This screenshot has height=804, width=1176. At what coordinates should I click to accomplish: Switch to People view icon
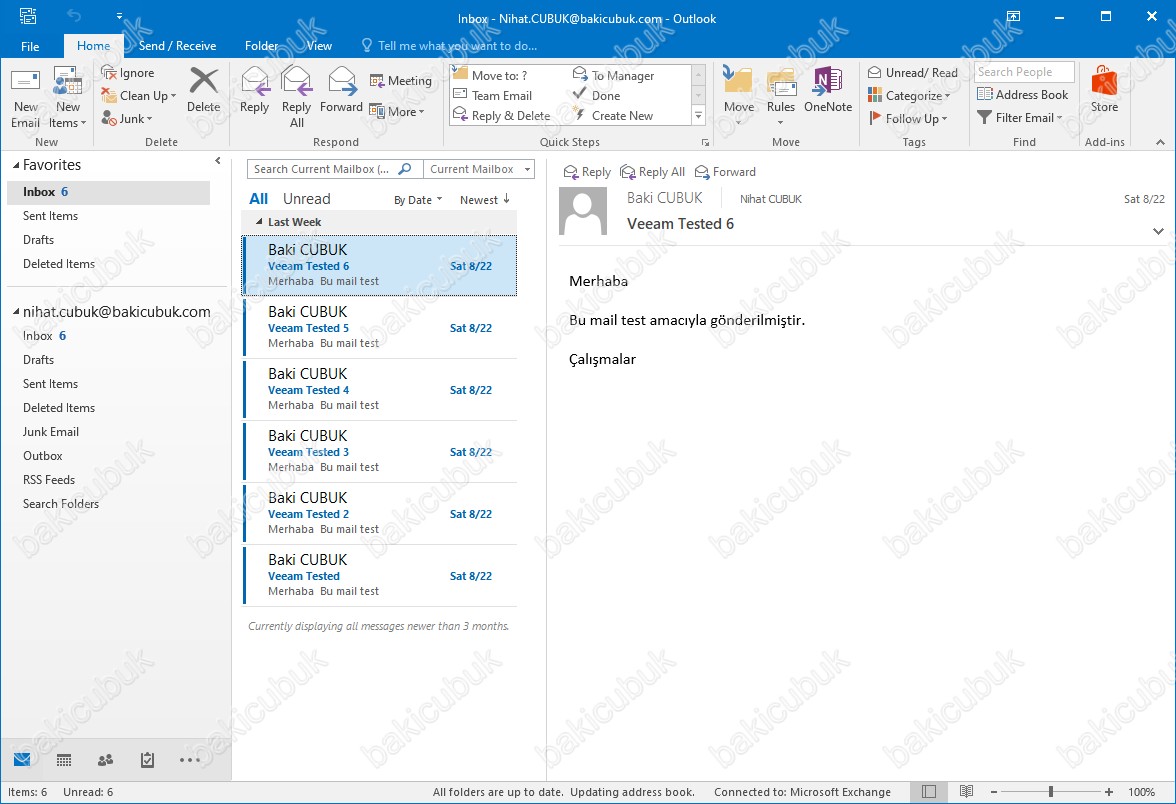pos(106,760)
